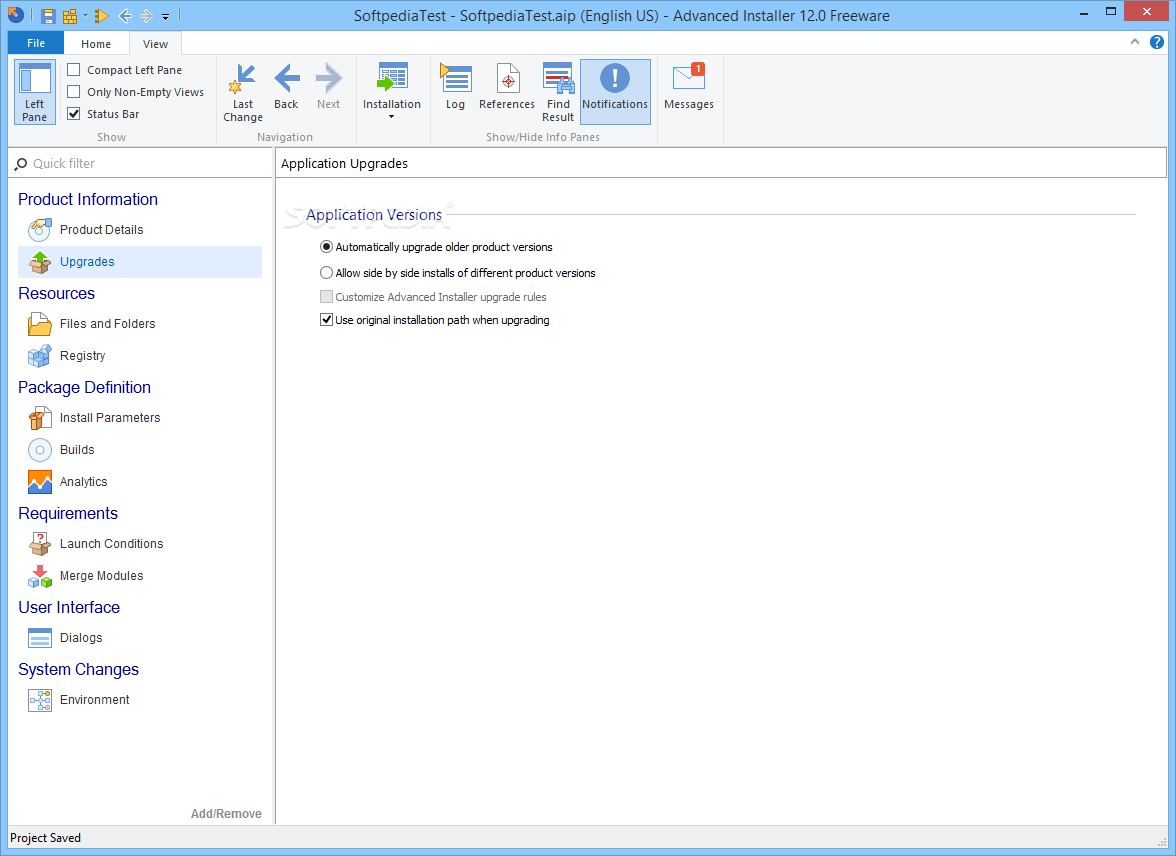
Task: Open Help with the question mark icon
Action: pyautogui.click(x=1156, y=42)
